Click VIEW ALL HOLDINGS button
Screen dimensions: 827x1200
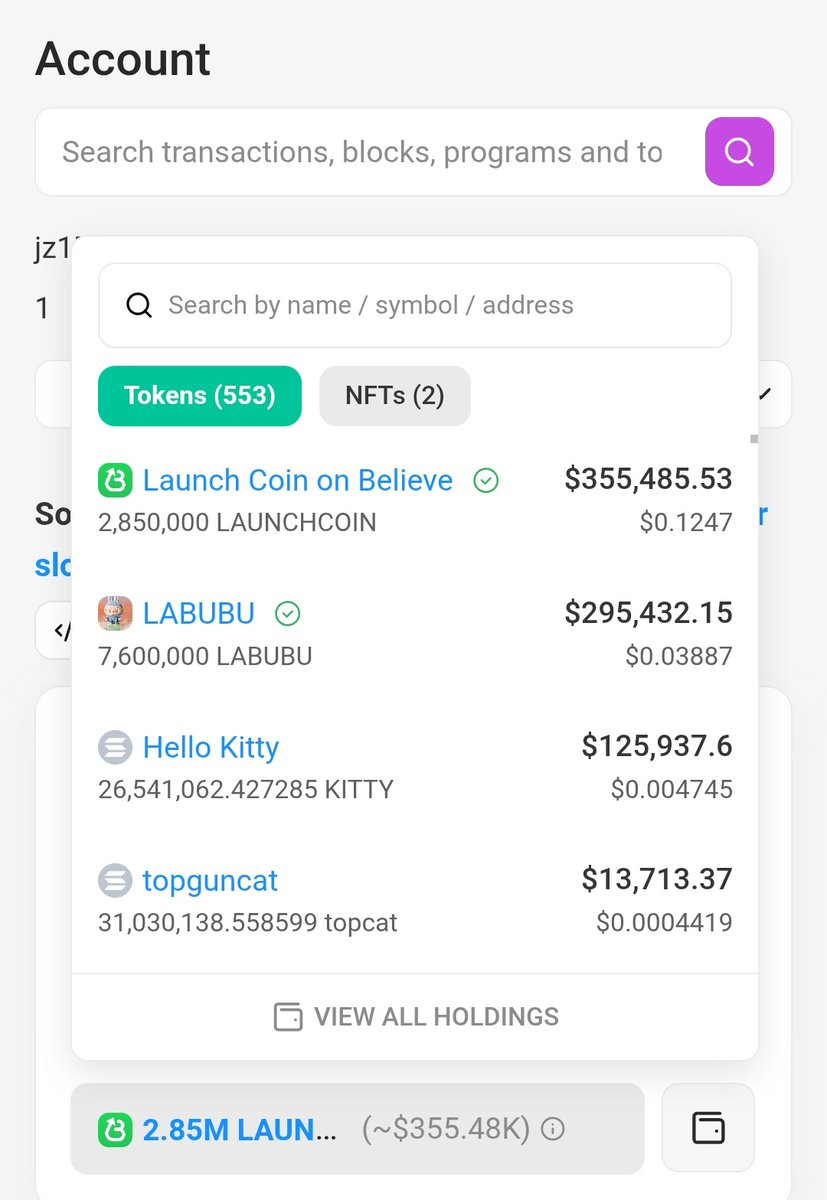(415, 1017)
